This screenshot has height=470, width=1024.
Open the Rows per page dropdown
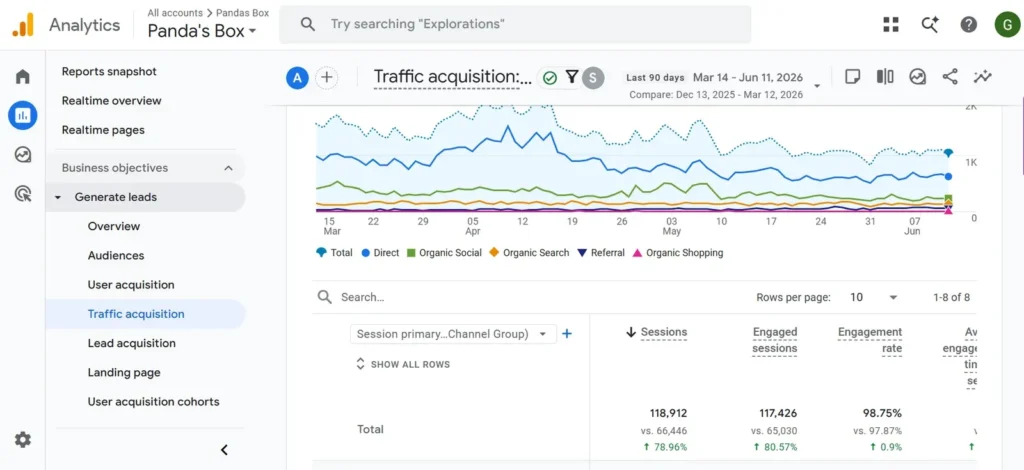point(874,298)
